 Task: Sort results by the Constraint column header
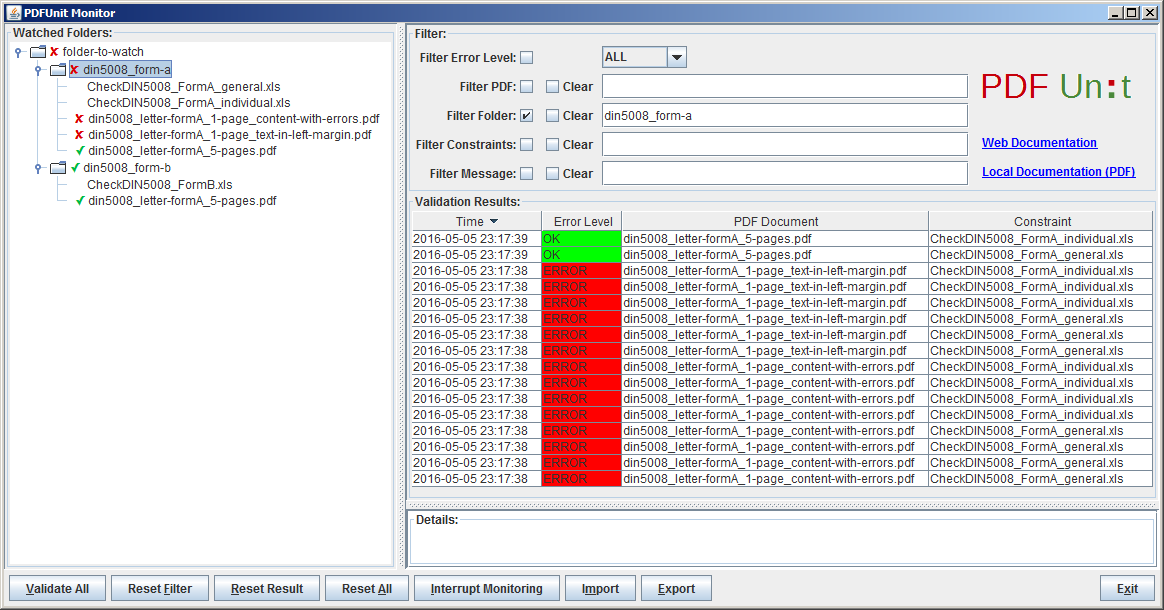click(x=1042, y=222)
